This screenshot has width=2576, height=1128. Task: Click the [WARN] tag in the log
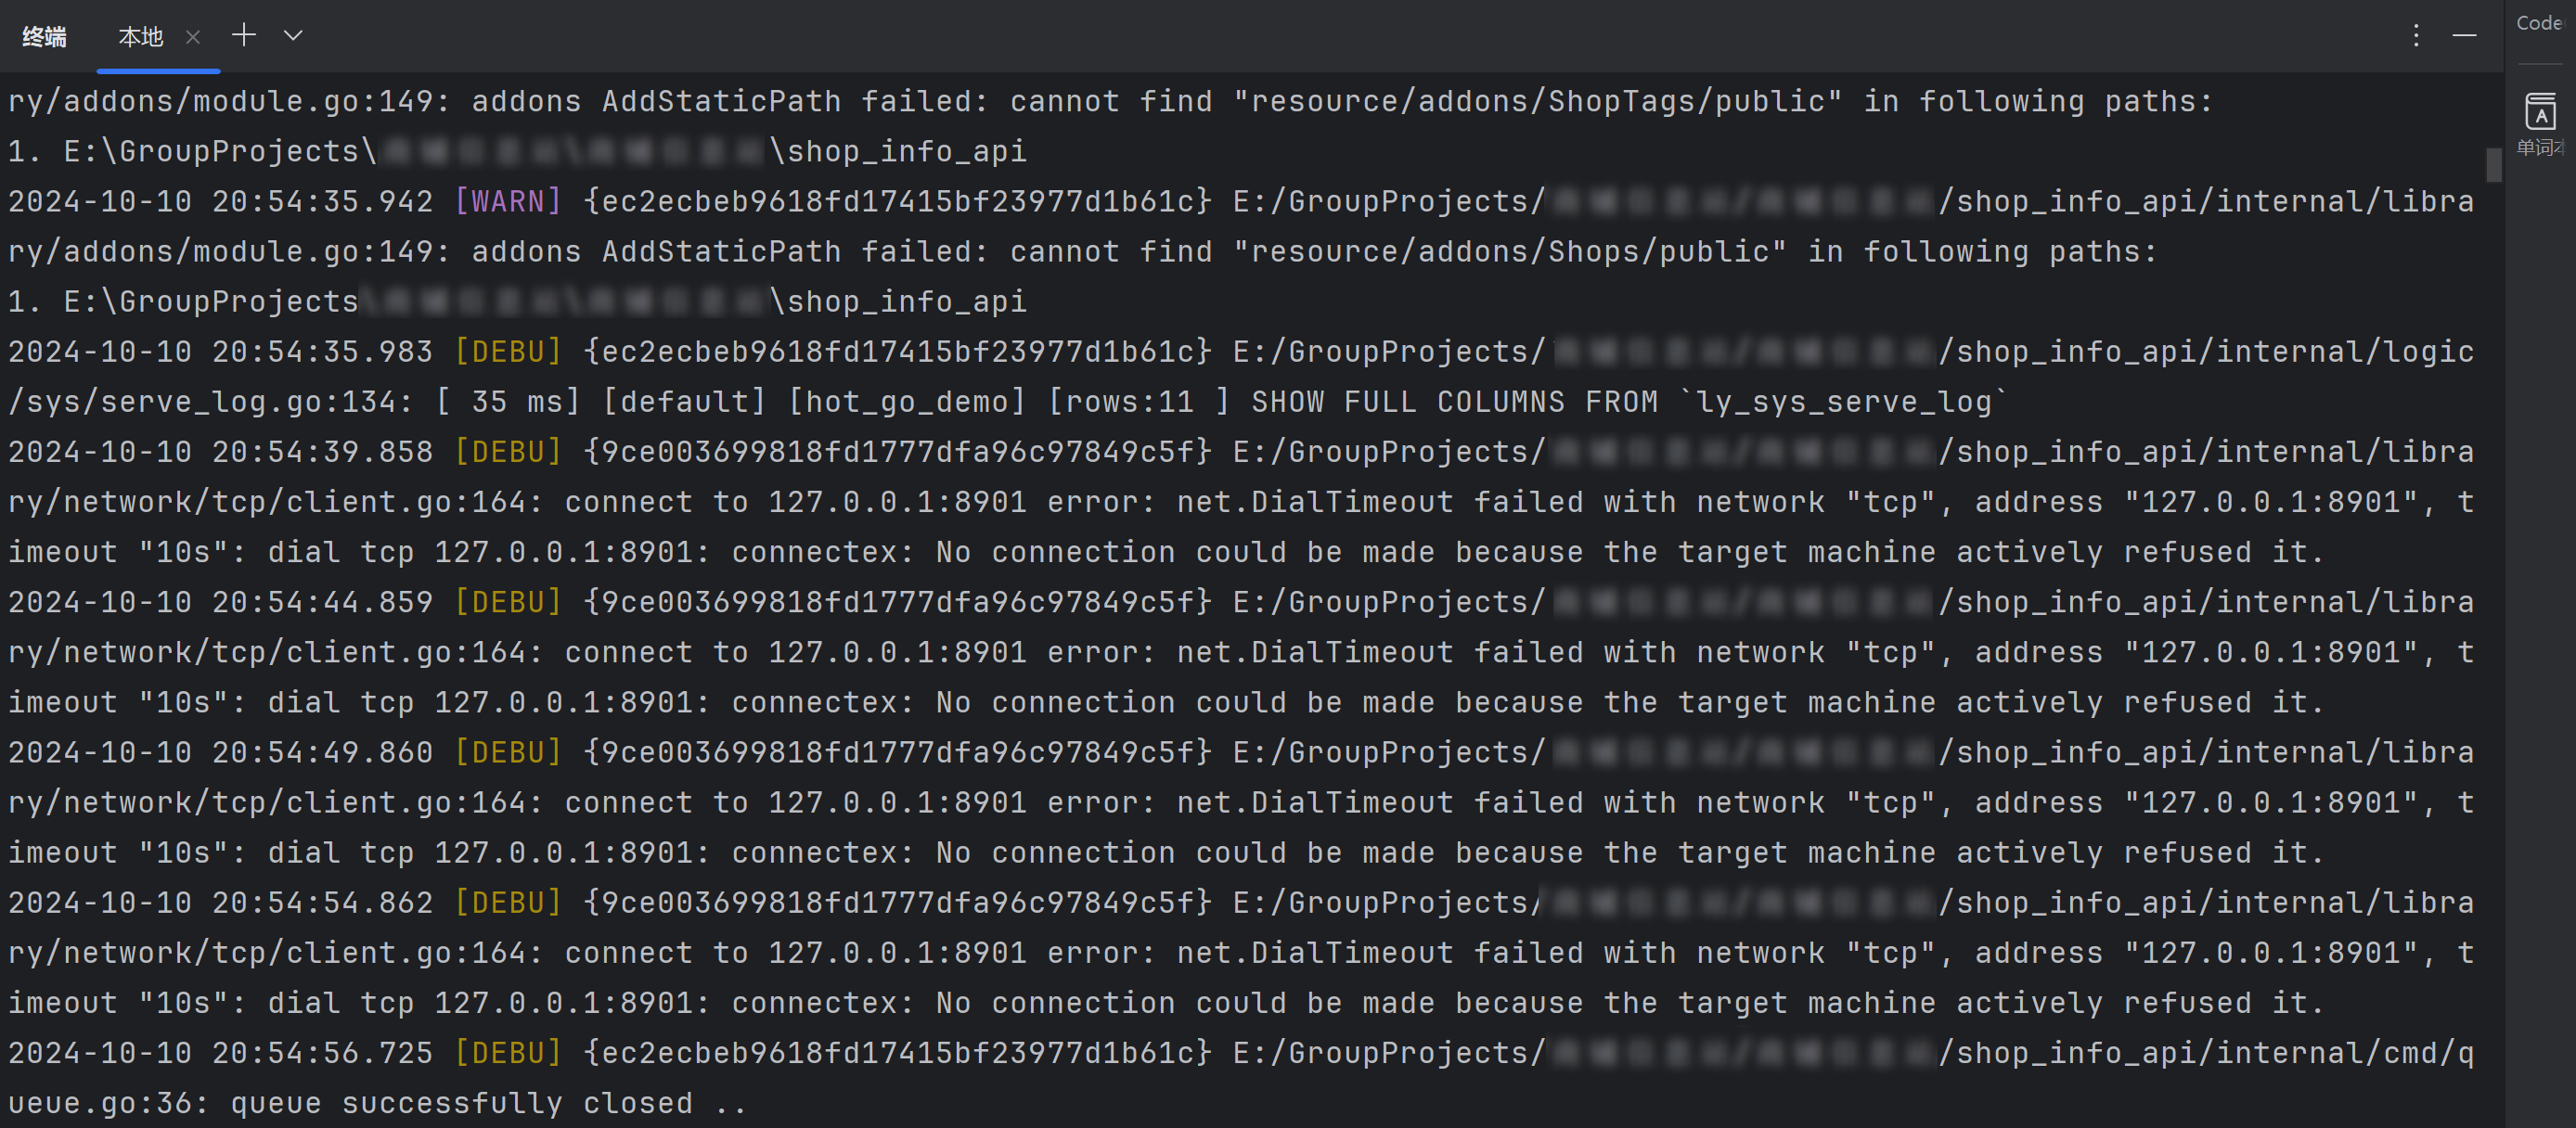508,201
